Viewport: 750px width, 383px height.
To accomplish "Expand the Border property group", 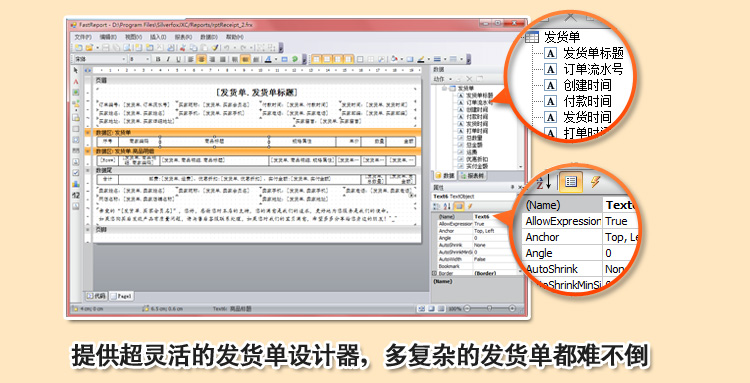I will [x=434, y=273].
